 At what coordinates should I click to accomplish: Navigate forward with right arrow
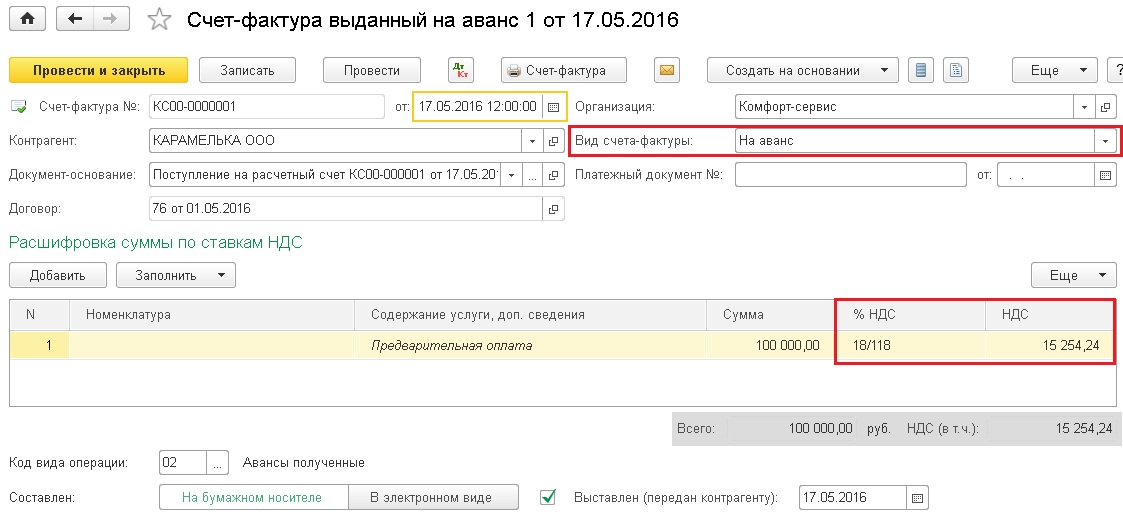tap(110, 20)
